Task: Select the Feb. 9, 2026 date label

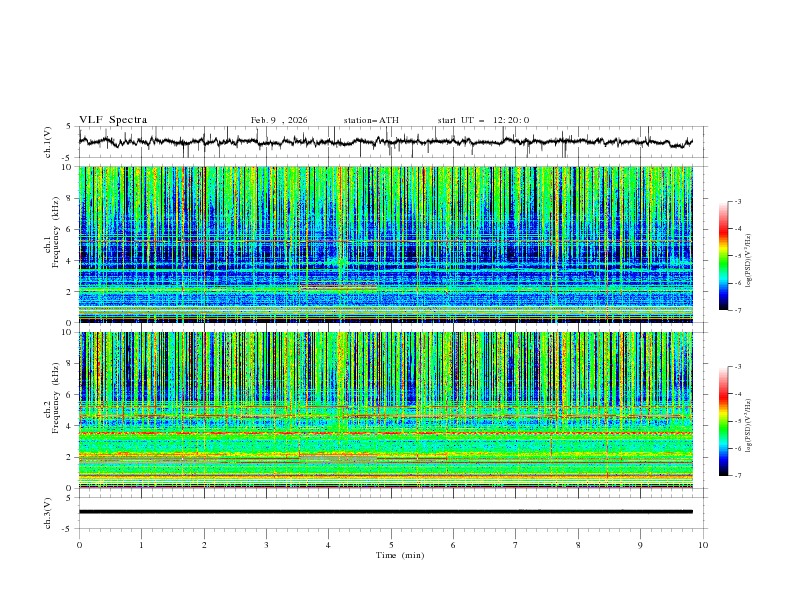Action: (x=279, y=120)
